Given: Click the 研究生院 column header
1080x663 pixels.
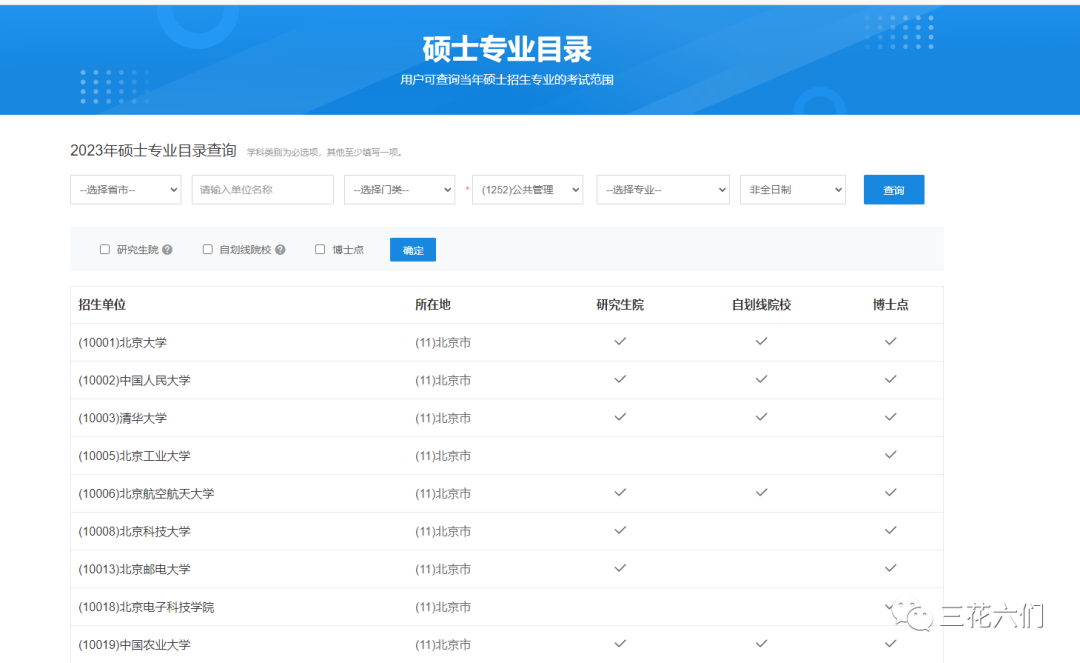Looking at the screenshot, I should pyautogui.click(x=620, y=305).
